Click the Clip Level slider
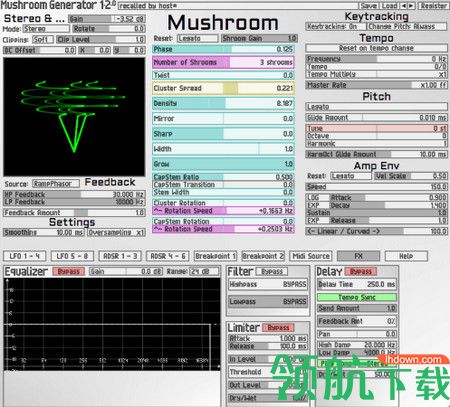 pyautogui.click(x=101, y=40)
